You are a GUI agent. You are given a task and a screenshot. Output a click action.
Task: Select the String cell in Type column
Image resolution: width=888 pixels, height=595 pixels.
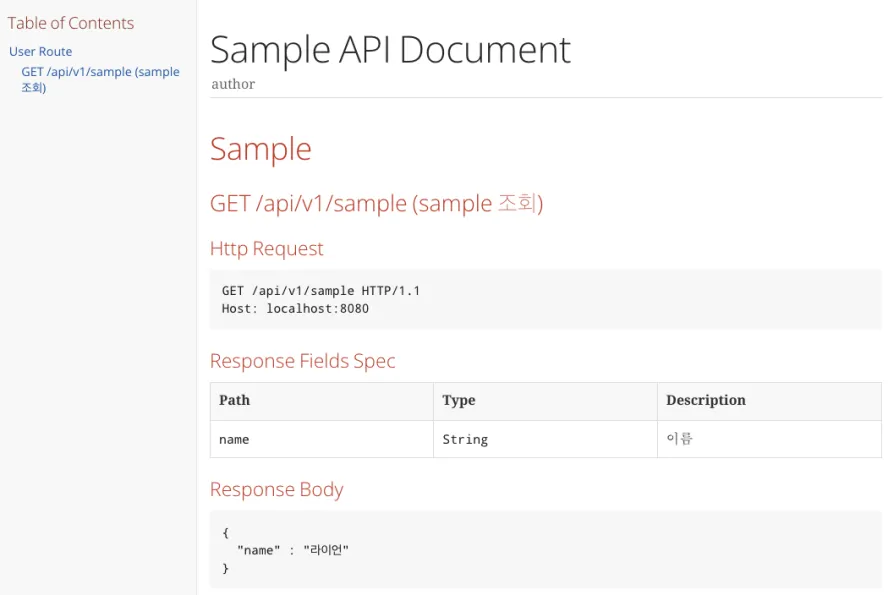[x=545, y=439]
